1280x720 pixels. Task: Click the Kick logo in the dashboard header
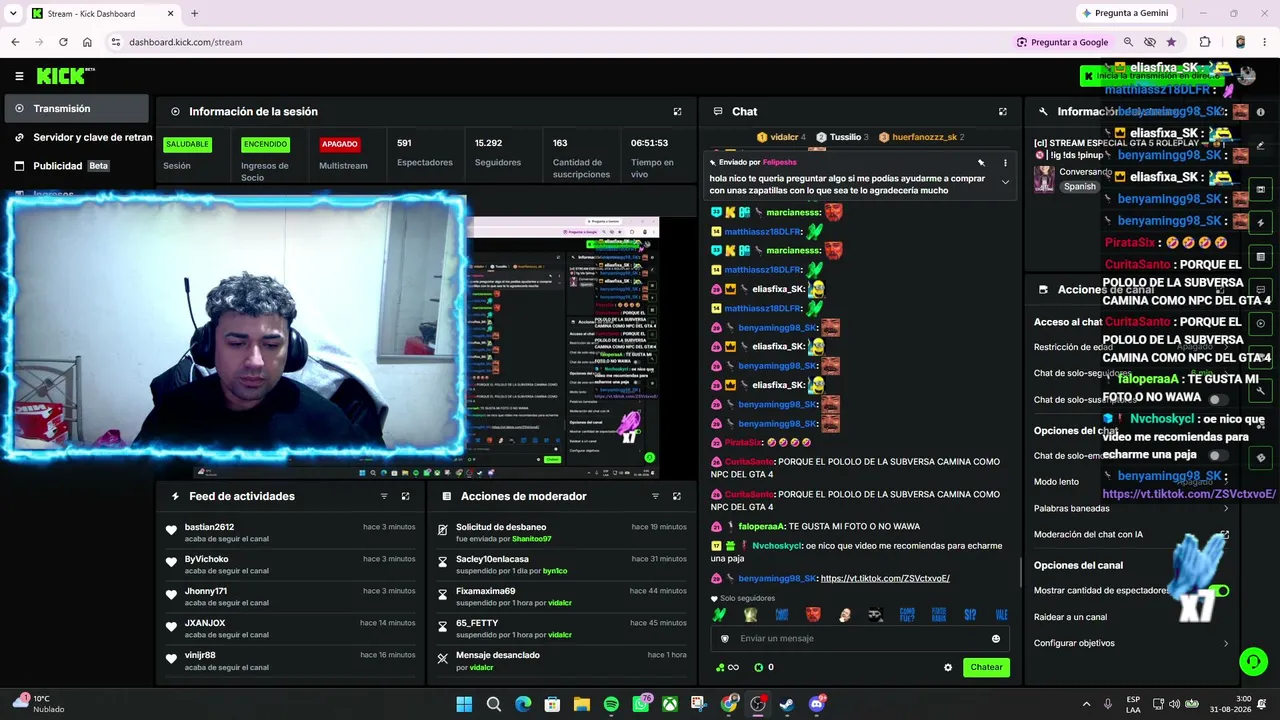pyautogui.click(x=65, y=76)
